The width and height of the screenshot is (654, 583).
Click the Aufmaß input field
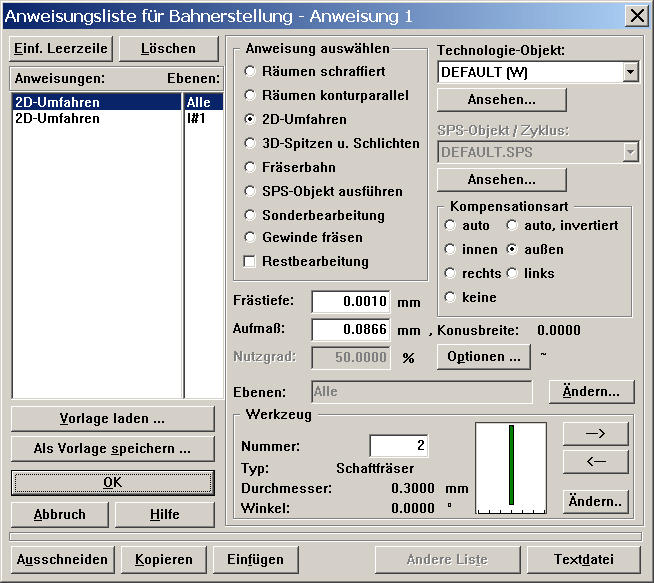coord(356,330)
